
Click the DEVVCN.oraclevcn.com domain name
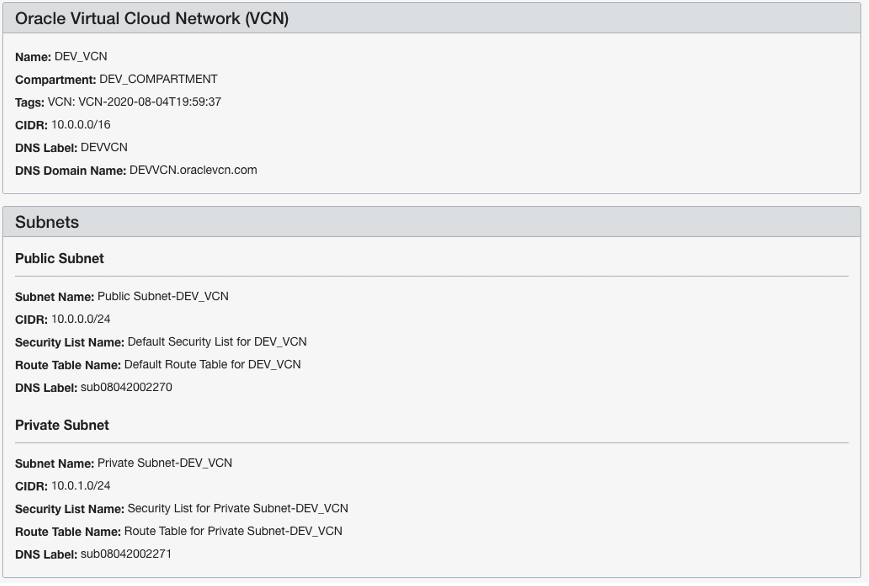pos(193,170)
